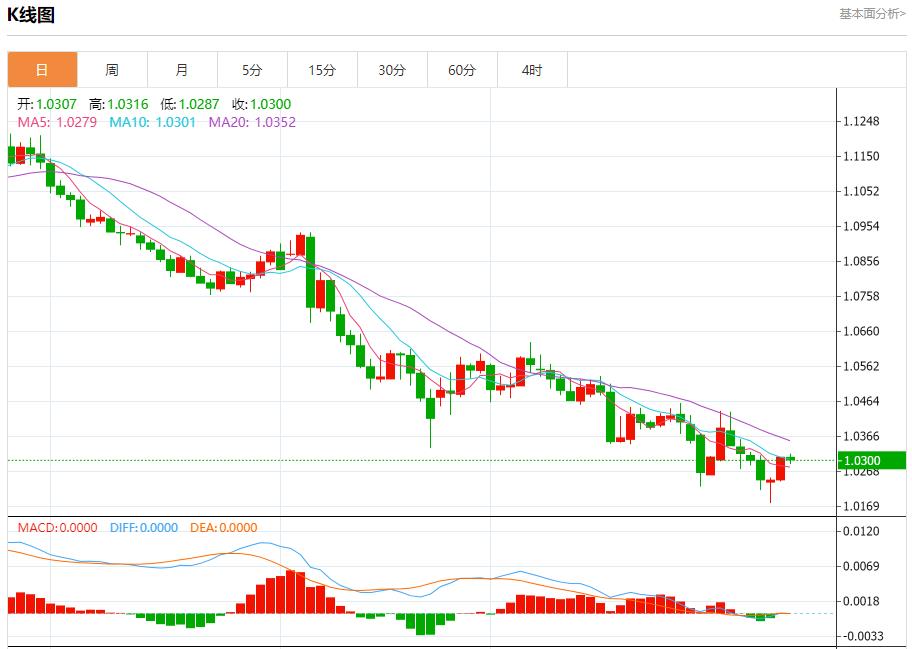Image resolution: width=912 pixels, height=649 pixels.
Task: Click the MA20 indicator label
Action: tap(252, 122)
